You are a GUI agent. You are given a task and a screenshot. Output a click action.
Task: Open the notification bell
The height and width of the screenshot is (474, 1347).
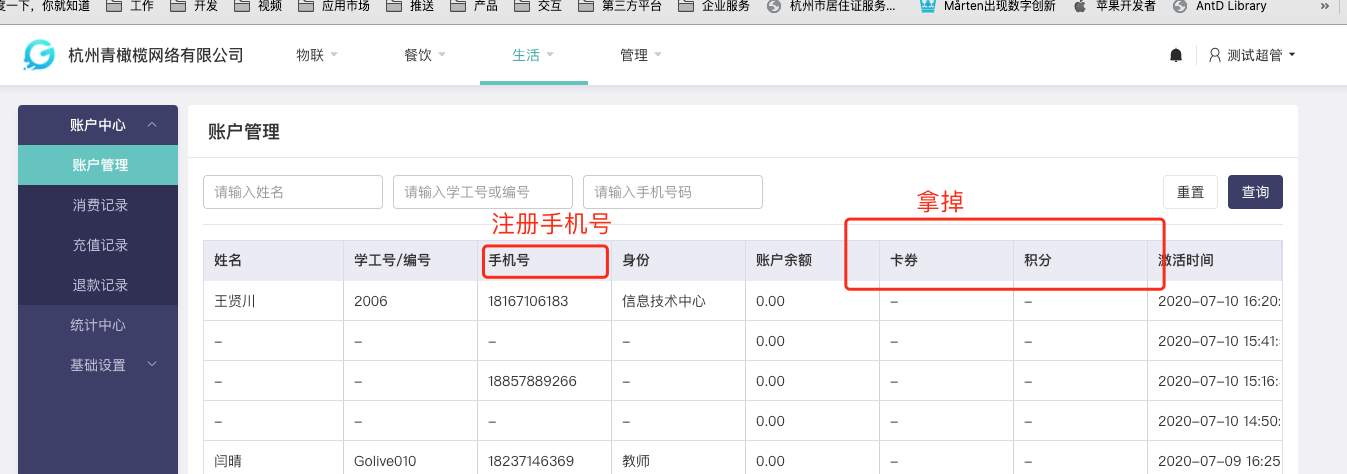[1176, 55]
